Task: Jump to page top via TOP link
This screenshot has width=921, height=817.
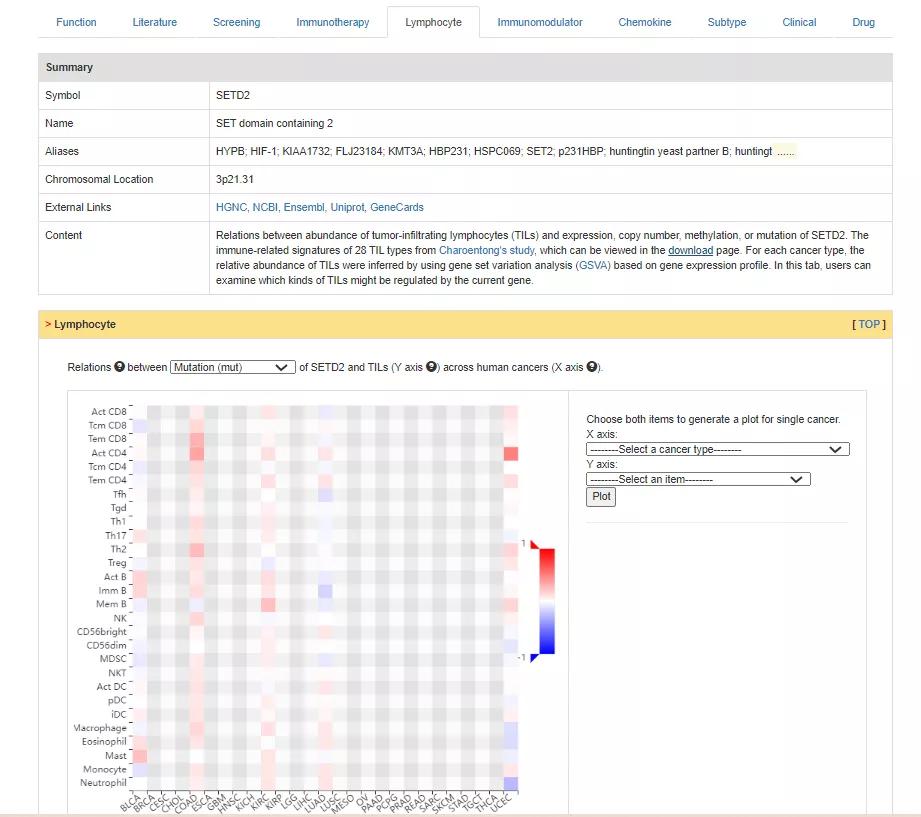Action: click(x=869, y=324)
